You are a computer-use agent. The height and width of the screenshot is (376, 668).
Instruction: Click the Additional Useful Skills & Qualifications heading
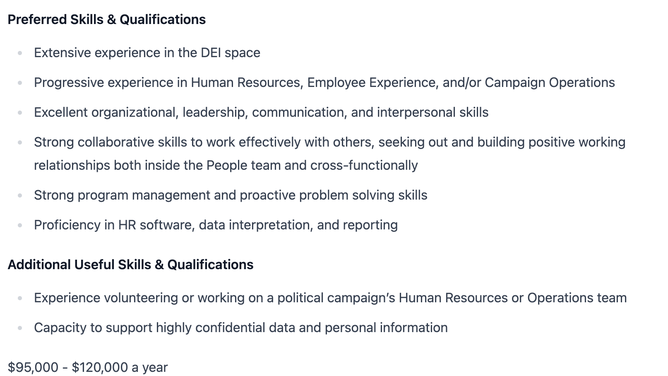click(130, 265)
